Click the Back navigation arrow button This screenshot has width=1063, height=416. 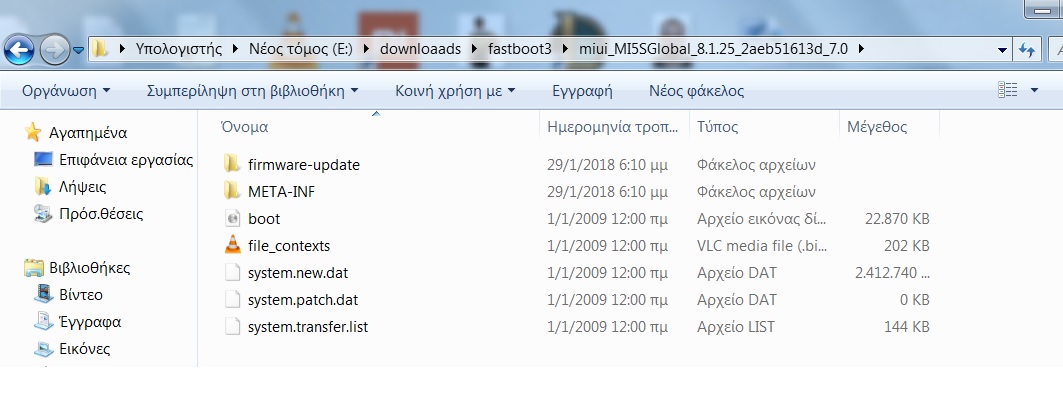(21, 48)
